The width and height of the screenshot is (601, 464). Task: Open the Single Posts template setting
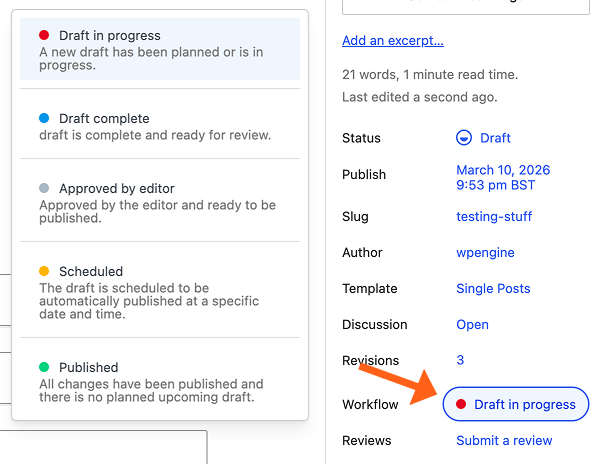[x=493, y=289]
